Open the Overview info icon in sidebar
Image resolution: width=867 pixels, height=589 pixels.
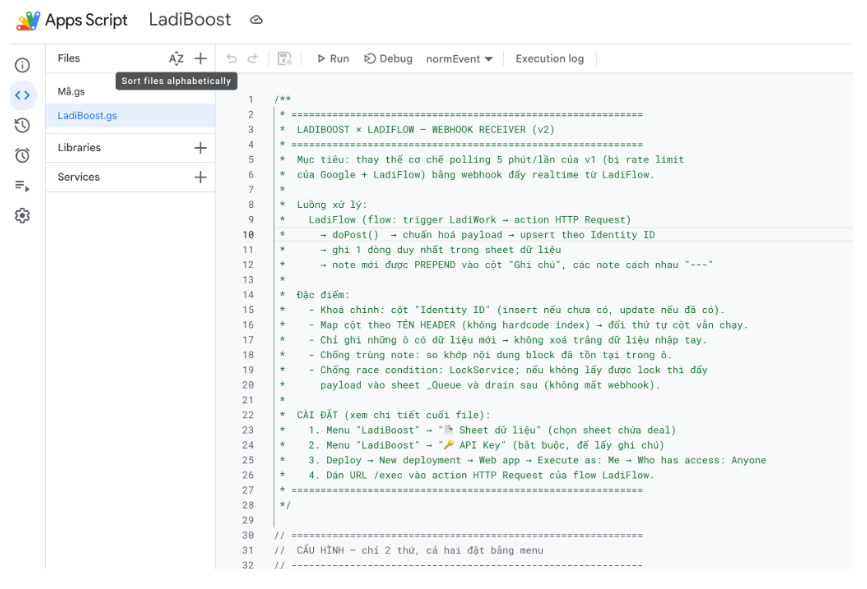tap(22, 65)
